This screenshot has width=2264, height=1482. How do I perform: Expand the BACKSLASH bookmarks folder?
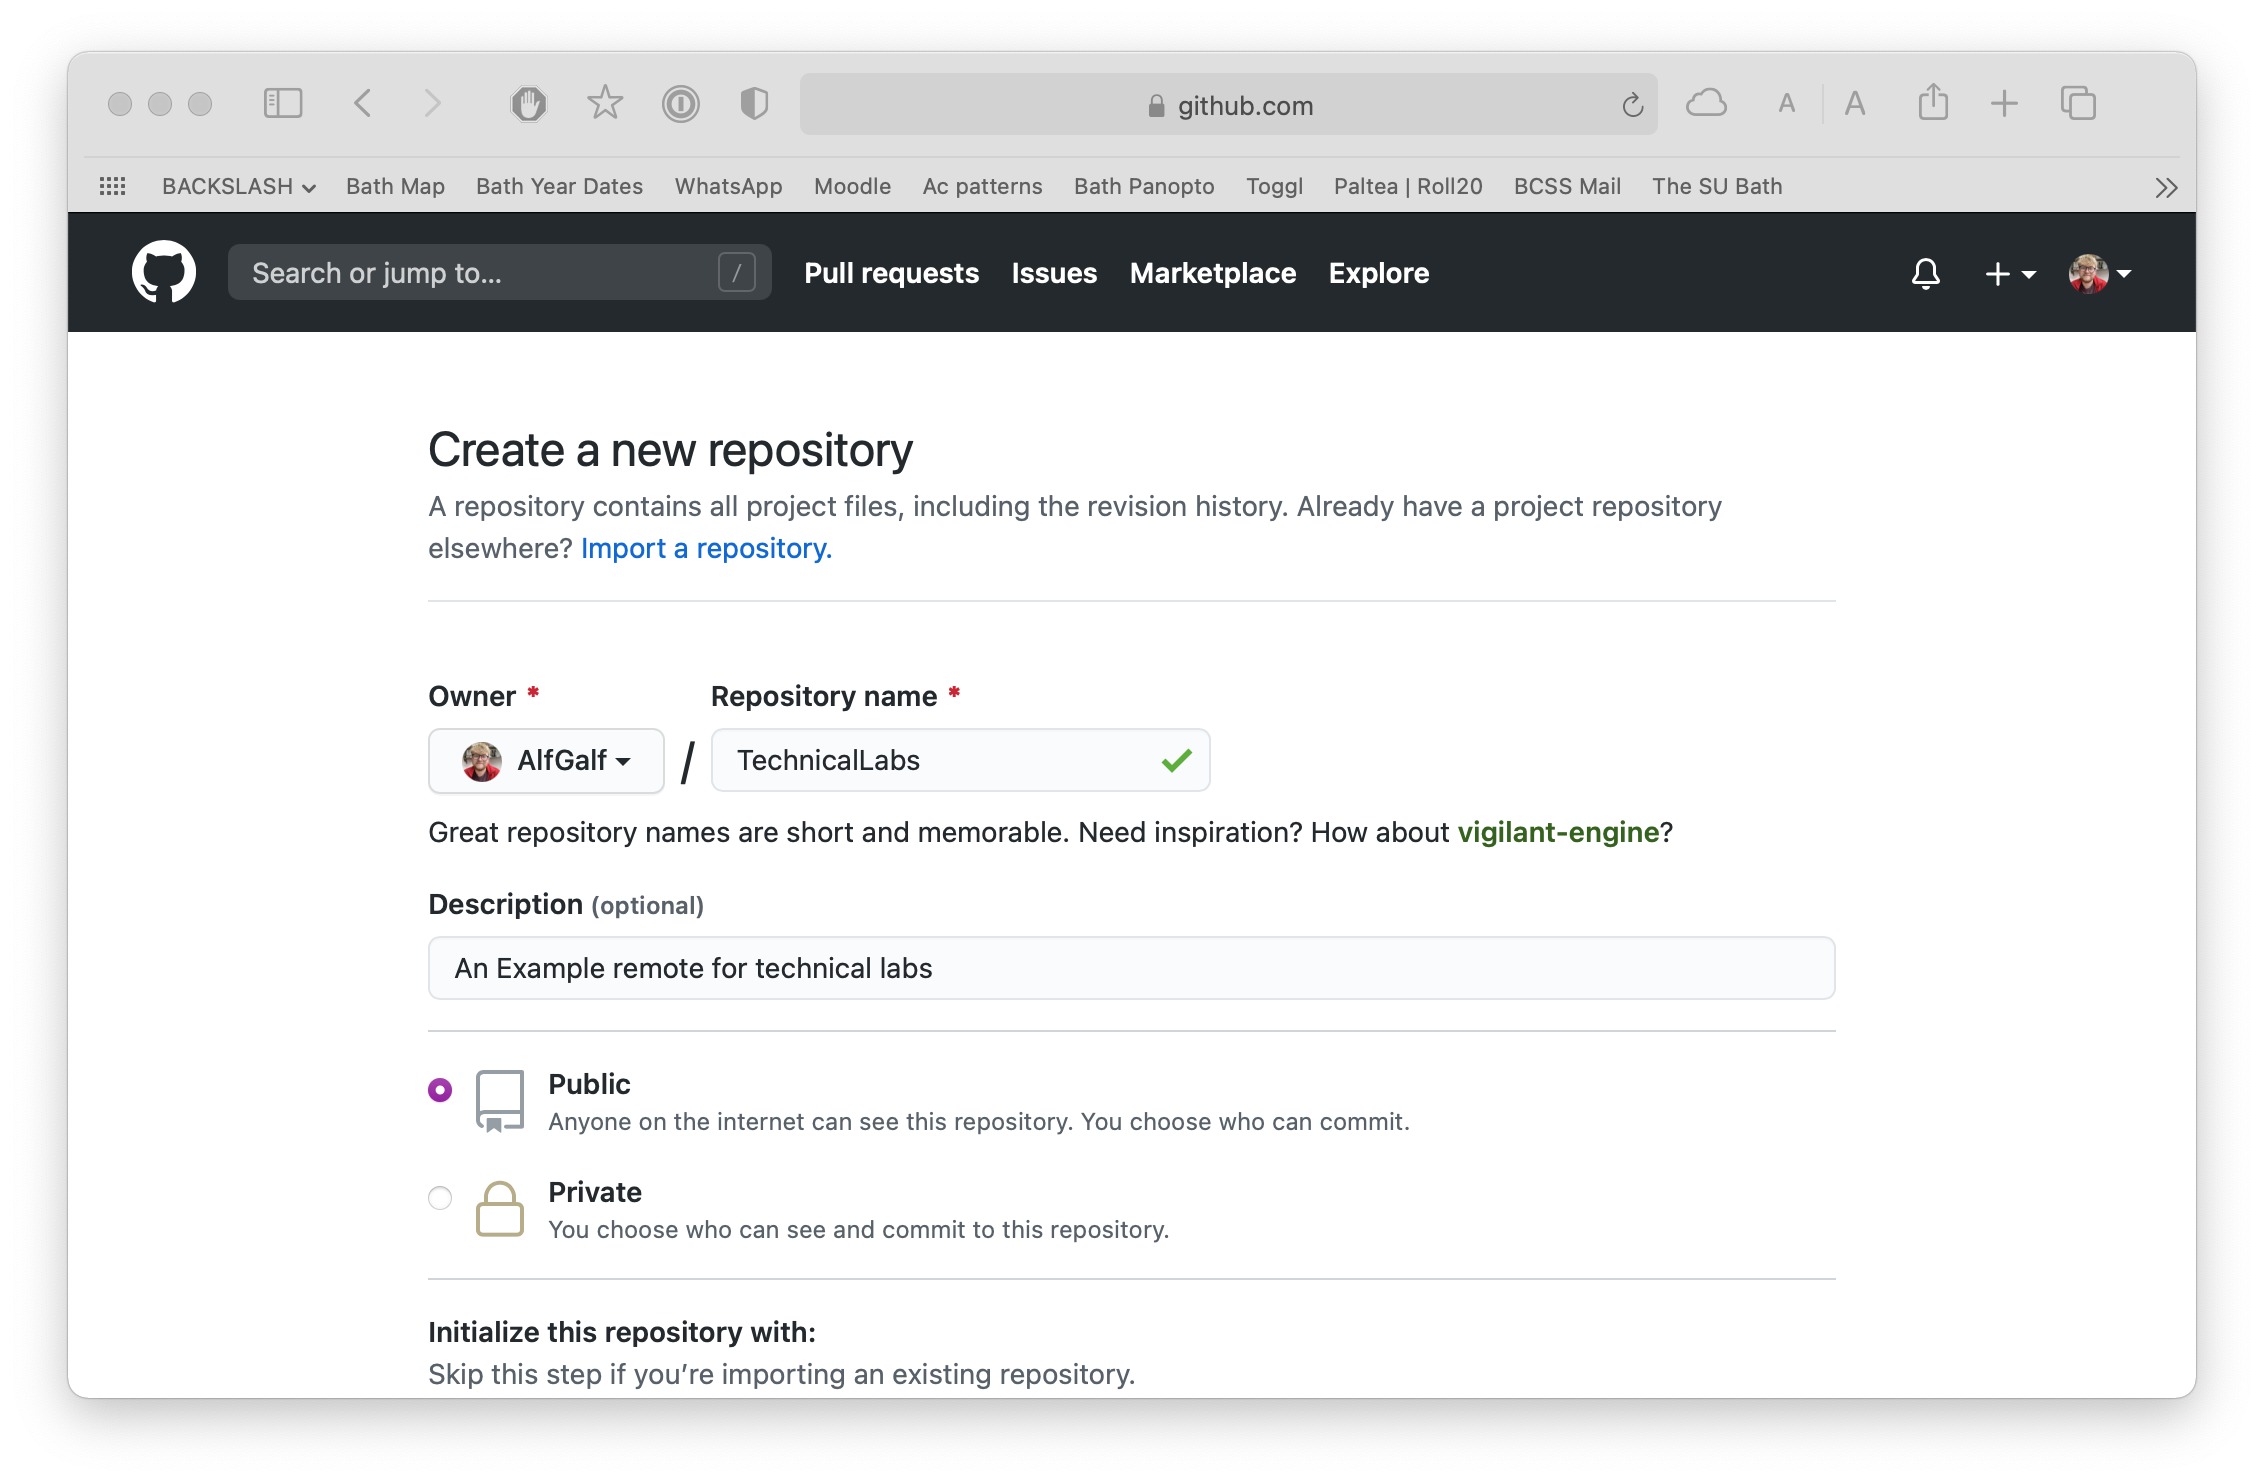tap(239, 186)
